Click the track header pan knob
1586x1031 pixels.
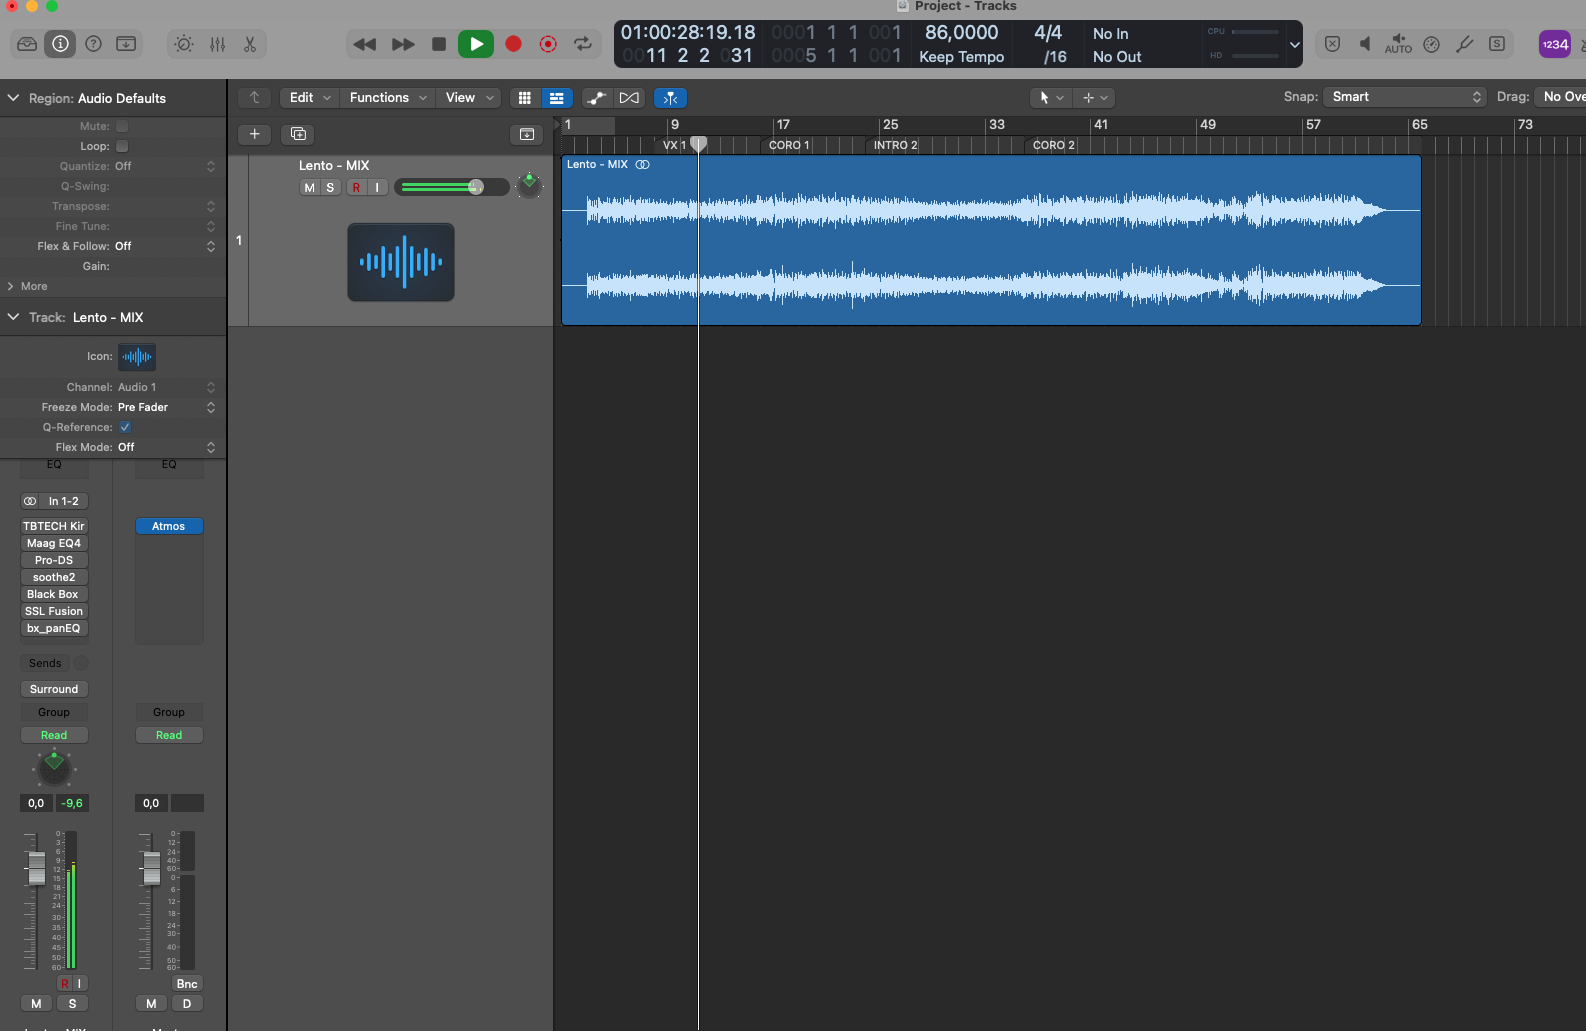click(530, 185)
